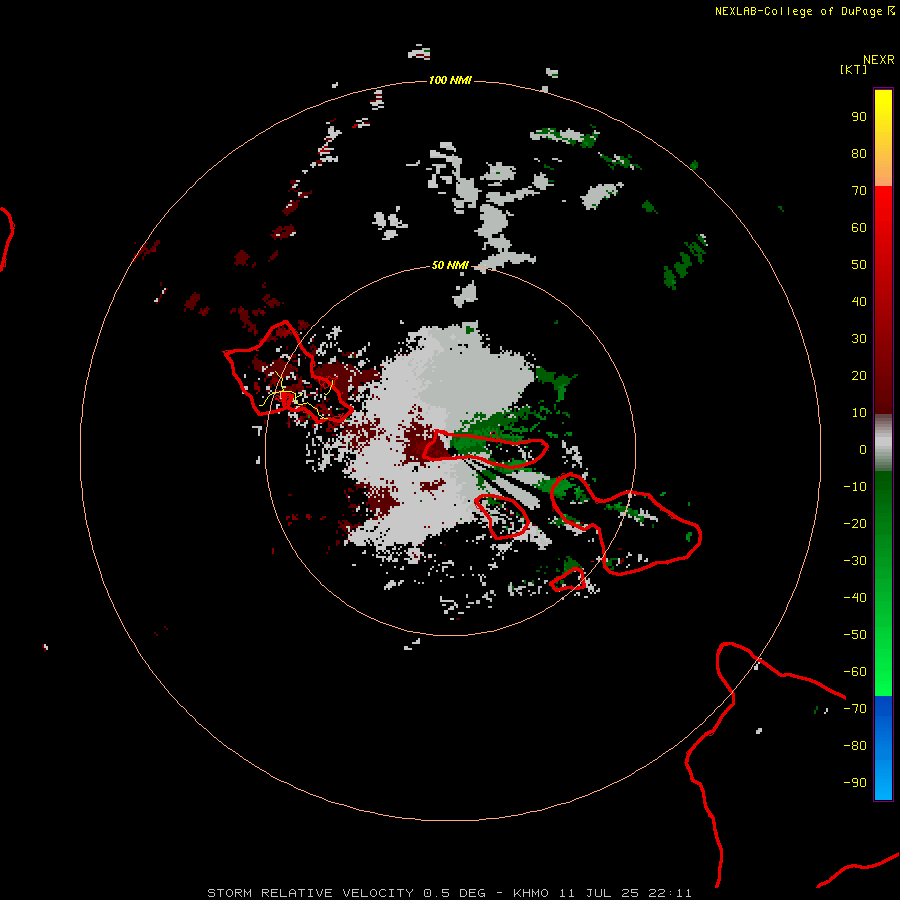Click the -90 value on the velocity scale
900x900 pixels.
(855, 783)
